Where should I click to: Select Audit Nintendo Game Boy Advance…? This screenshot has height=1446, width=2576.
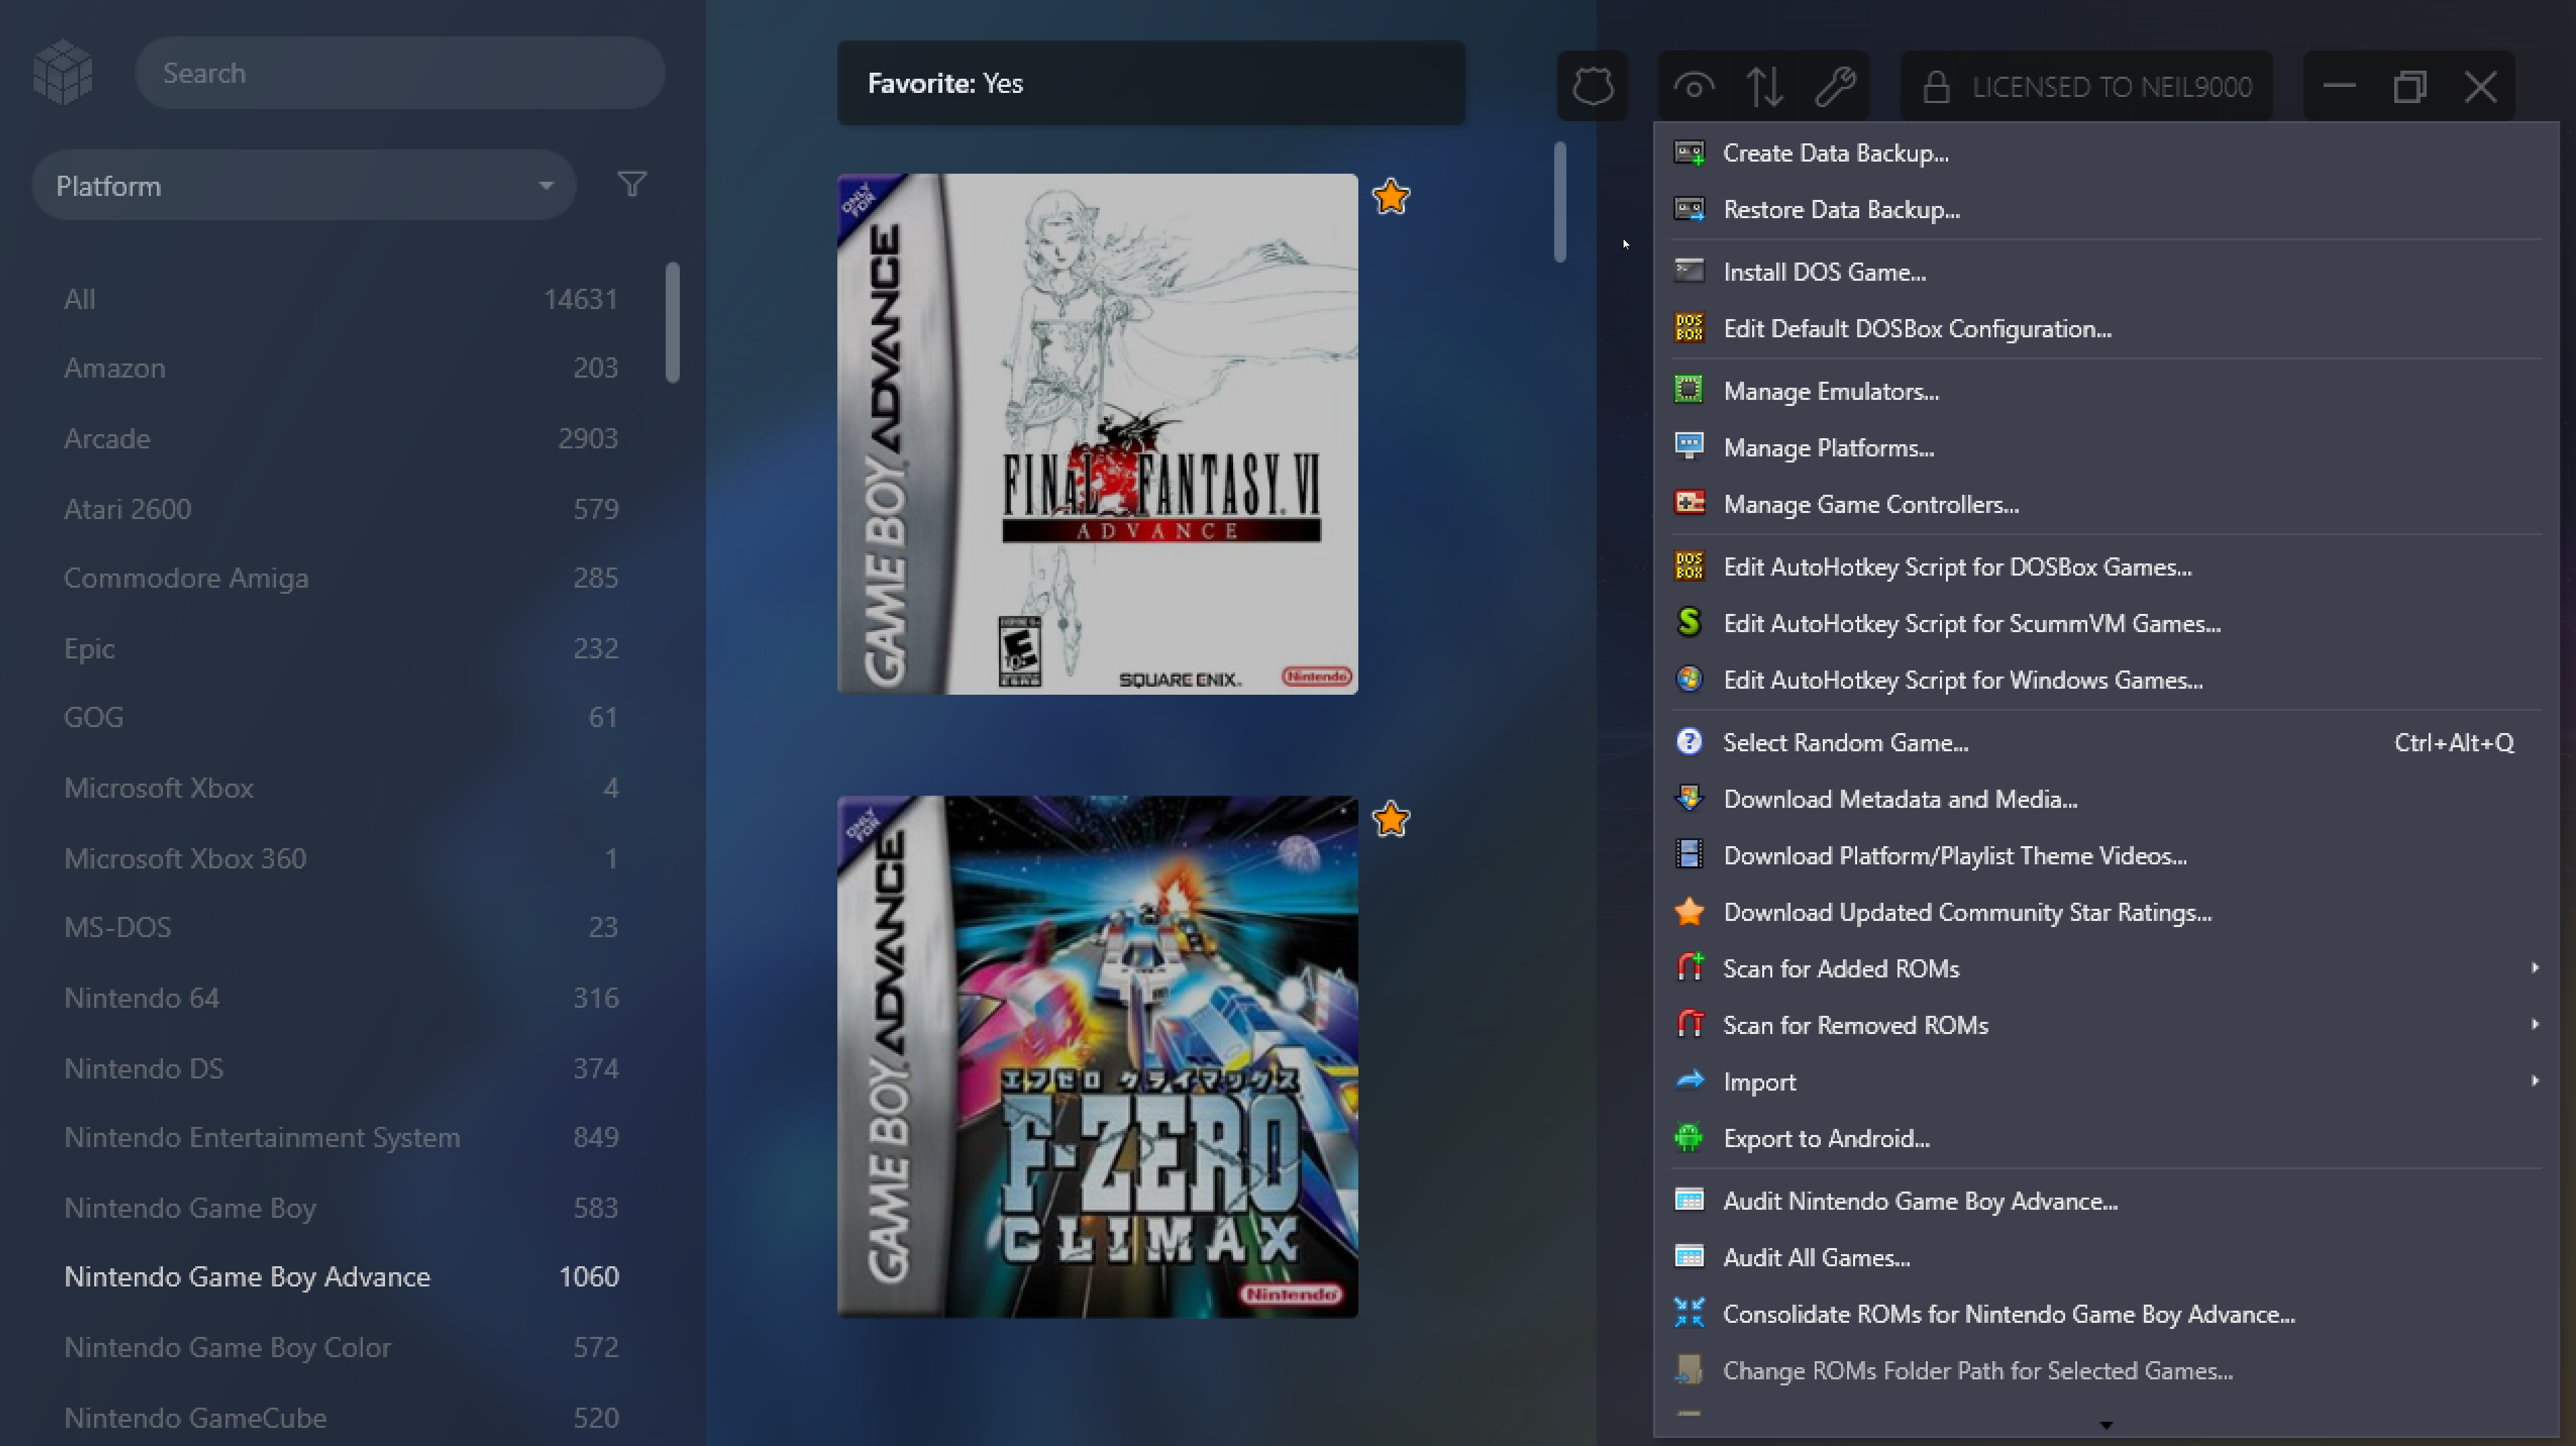pos(2106,1201)
